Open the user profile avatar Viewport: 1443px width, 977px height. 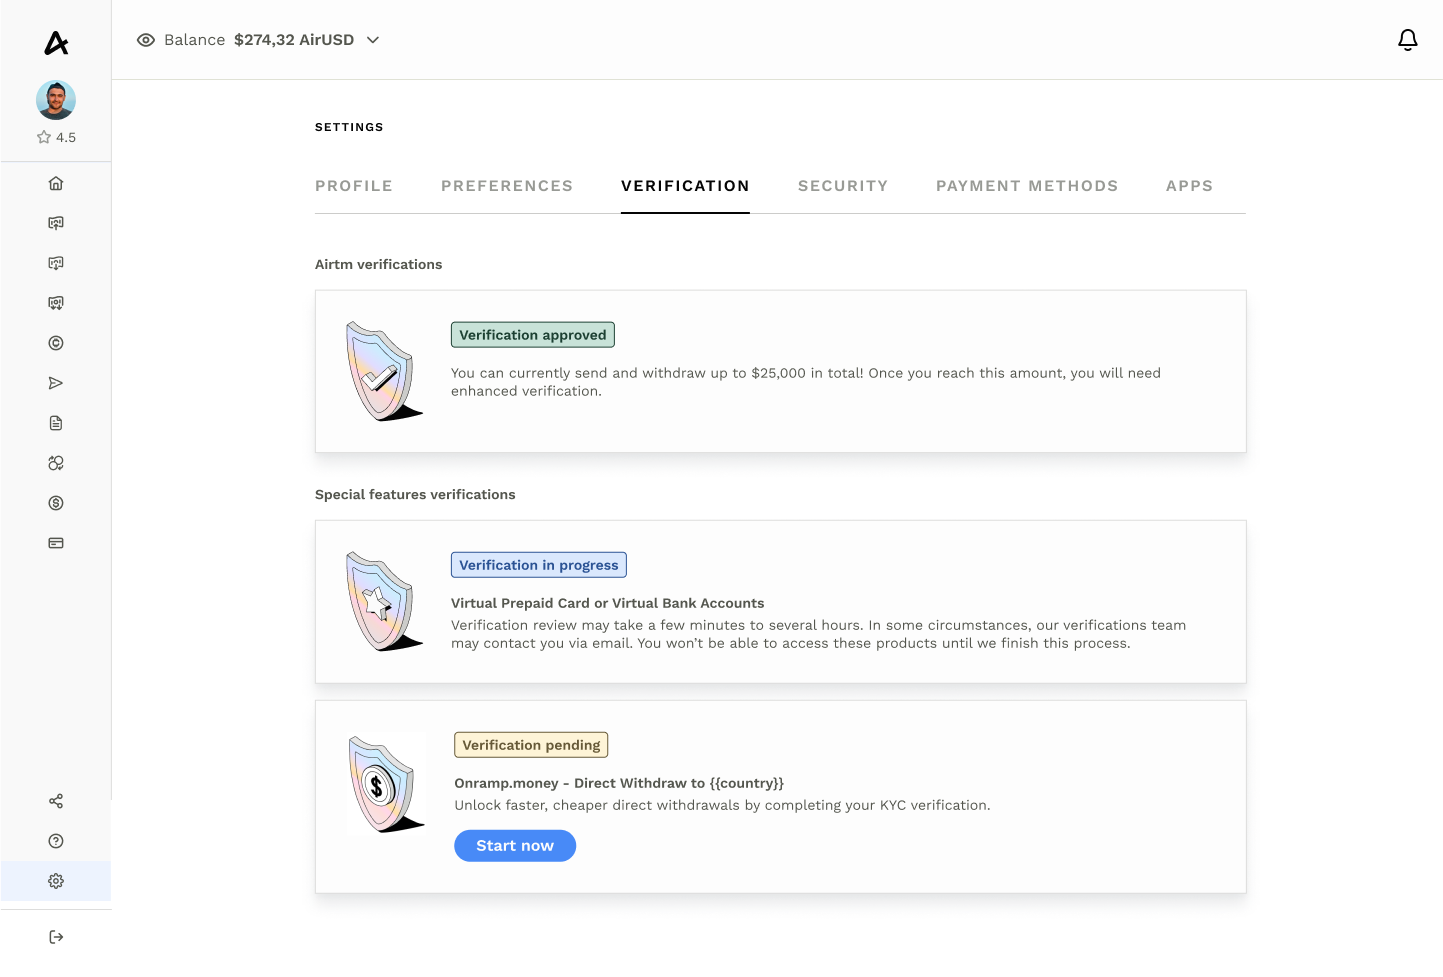click(56, 100)
